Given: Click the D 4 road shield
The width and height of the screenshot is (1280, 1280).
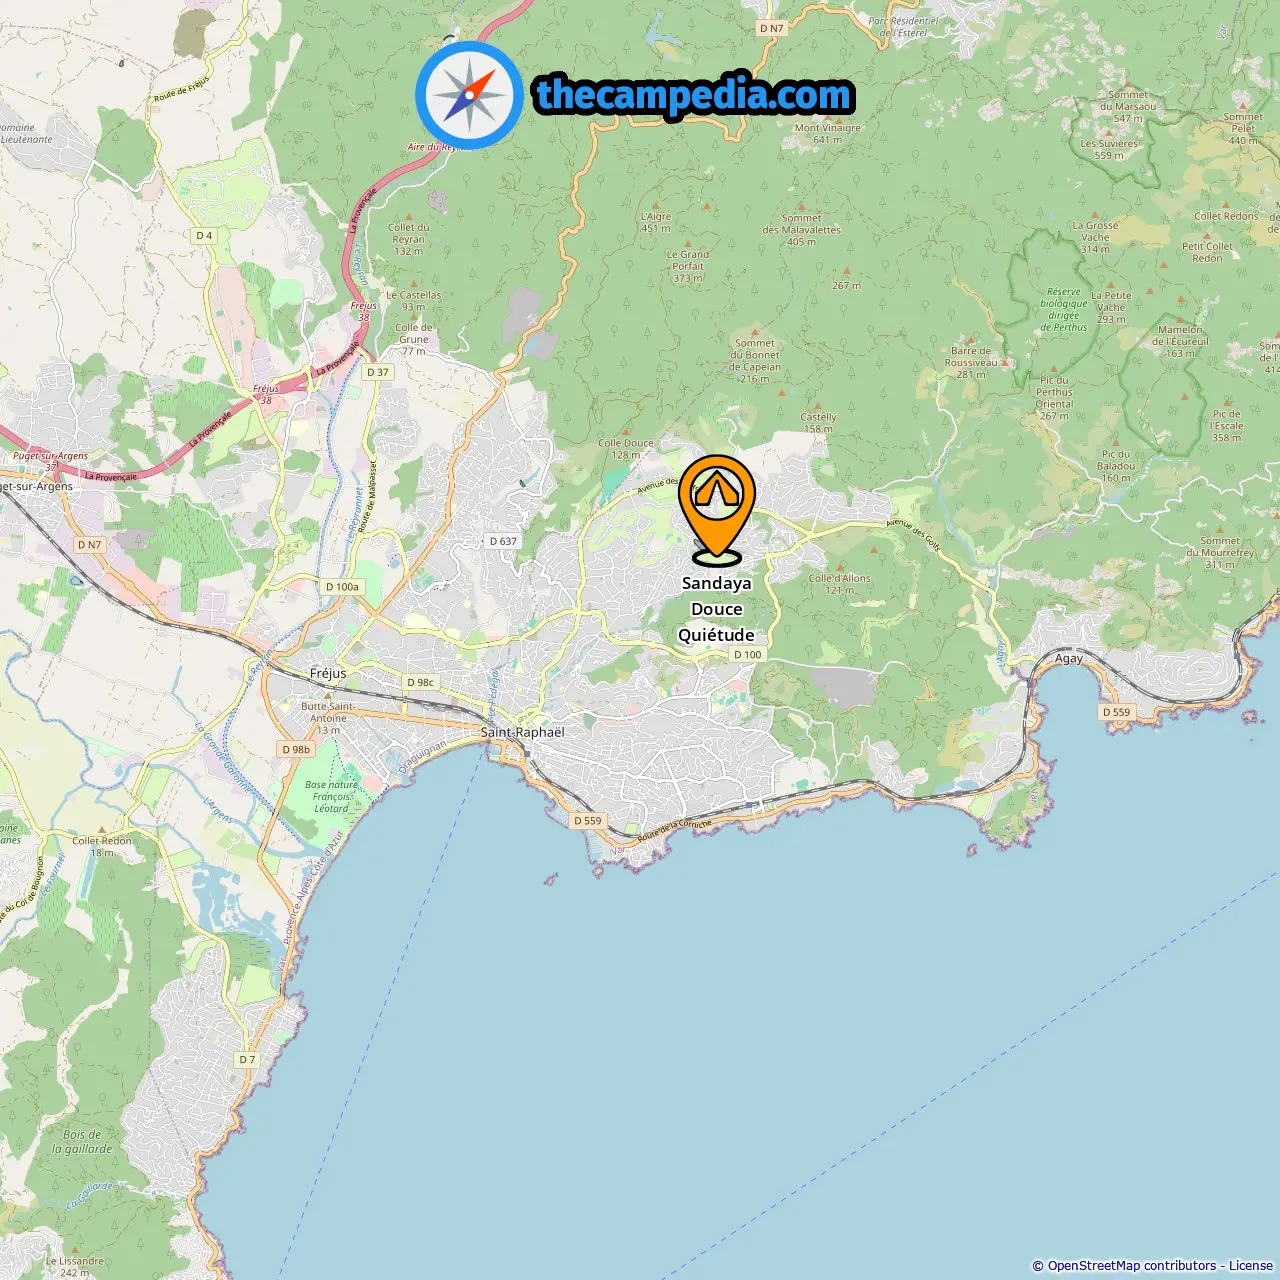Looking at the screenshot, I should (204, 236).
